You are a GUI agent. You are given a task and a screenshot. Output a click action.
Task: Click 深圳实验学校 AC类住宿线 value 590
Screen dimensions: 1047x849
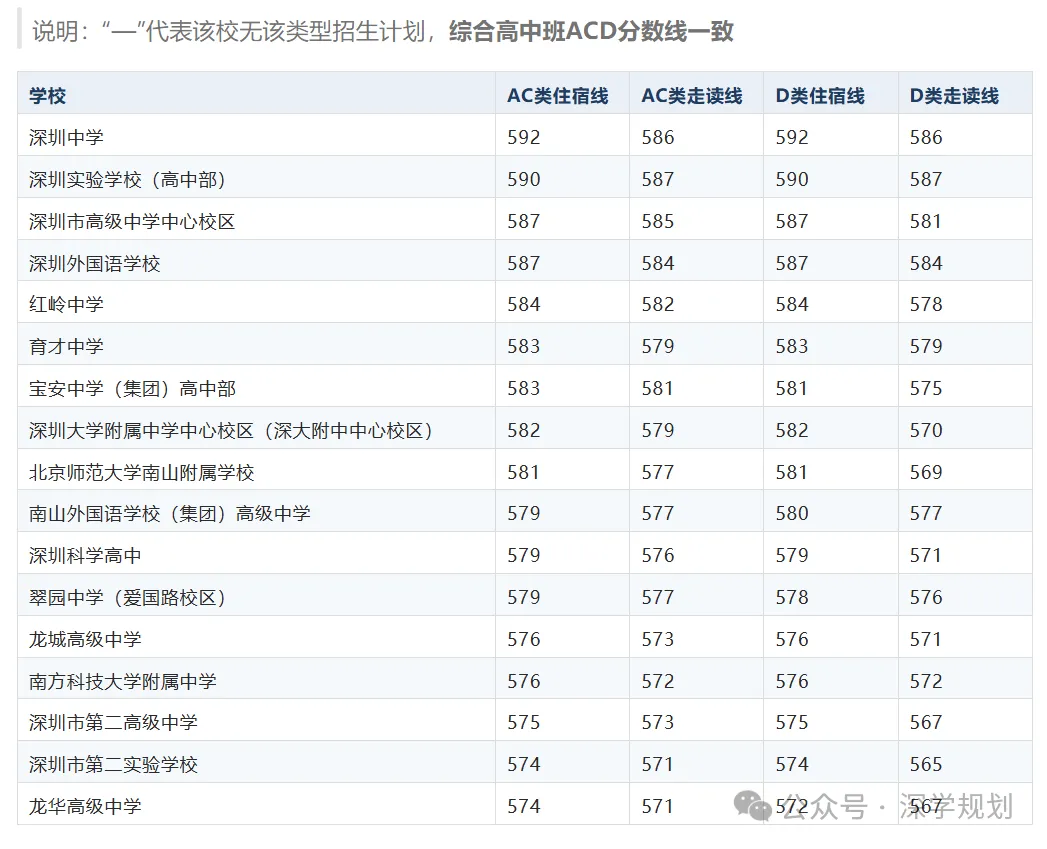pos(524,180)
